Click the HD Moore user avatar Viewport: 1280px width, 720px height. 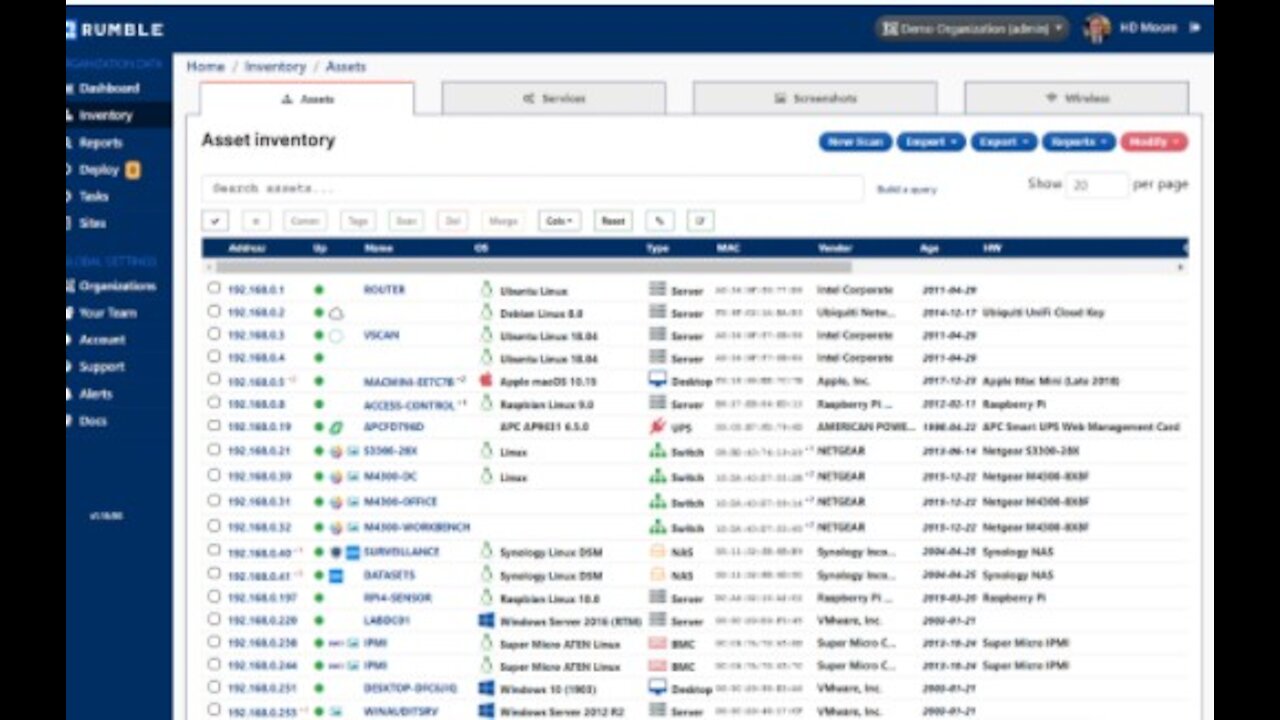1097,28
